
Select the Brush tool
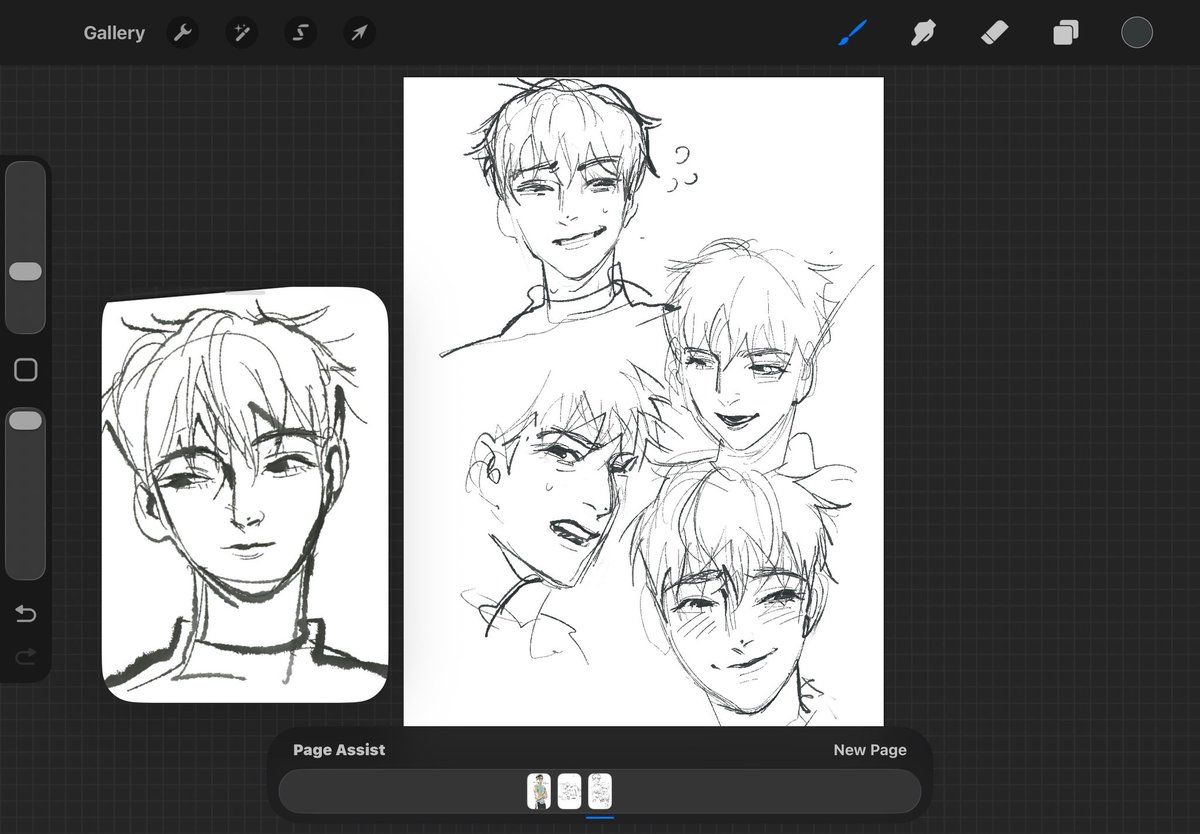click(851, 31)
